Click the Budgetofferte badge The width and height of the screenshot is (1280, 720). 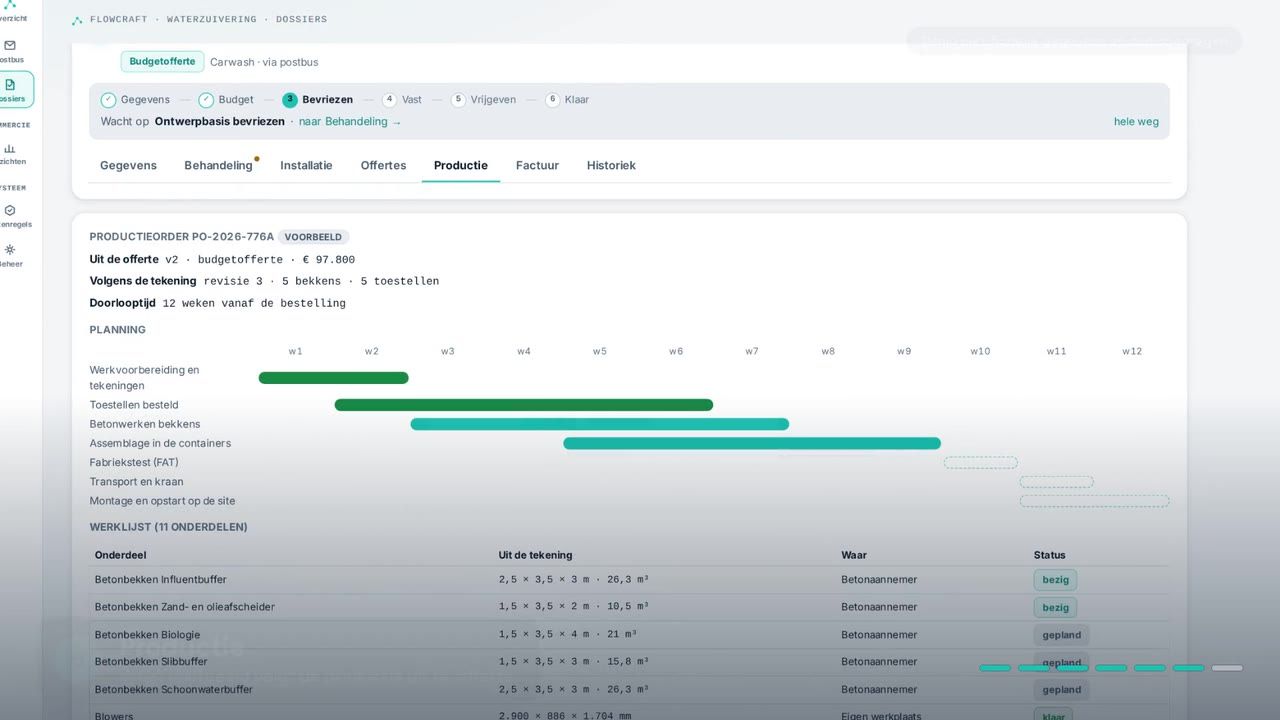pos(162,61)
